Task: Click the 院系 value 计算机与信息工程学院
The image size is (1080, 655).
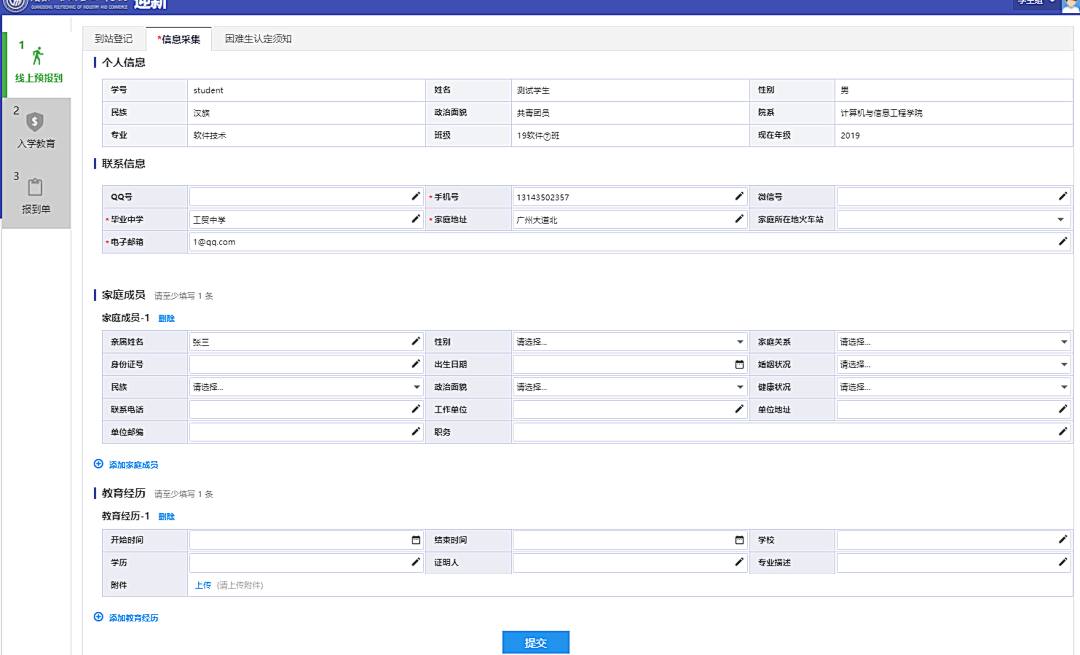Action: (881, 113)
